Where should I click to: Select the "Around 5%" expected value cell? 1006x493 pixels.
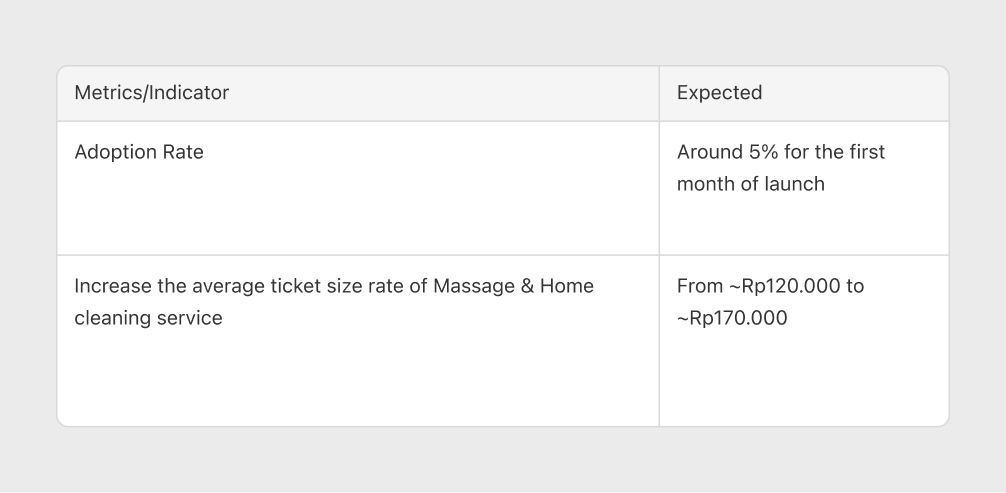(x=803, y=188)
